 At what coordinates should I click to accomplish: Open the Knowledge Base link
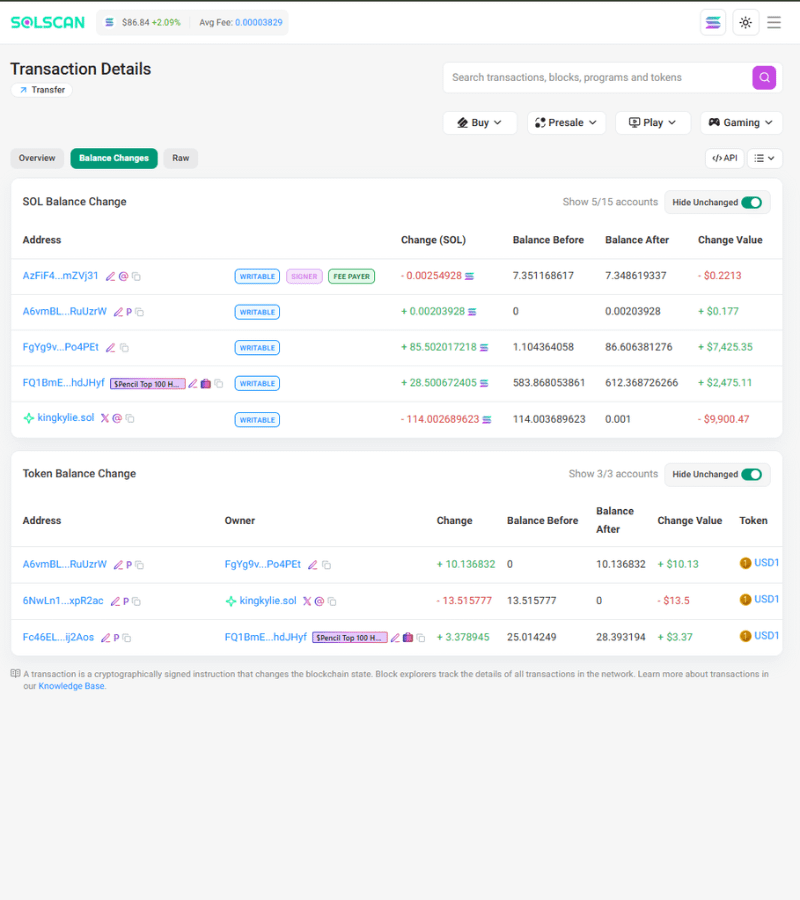(70, 686)
